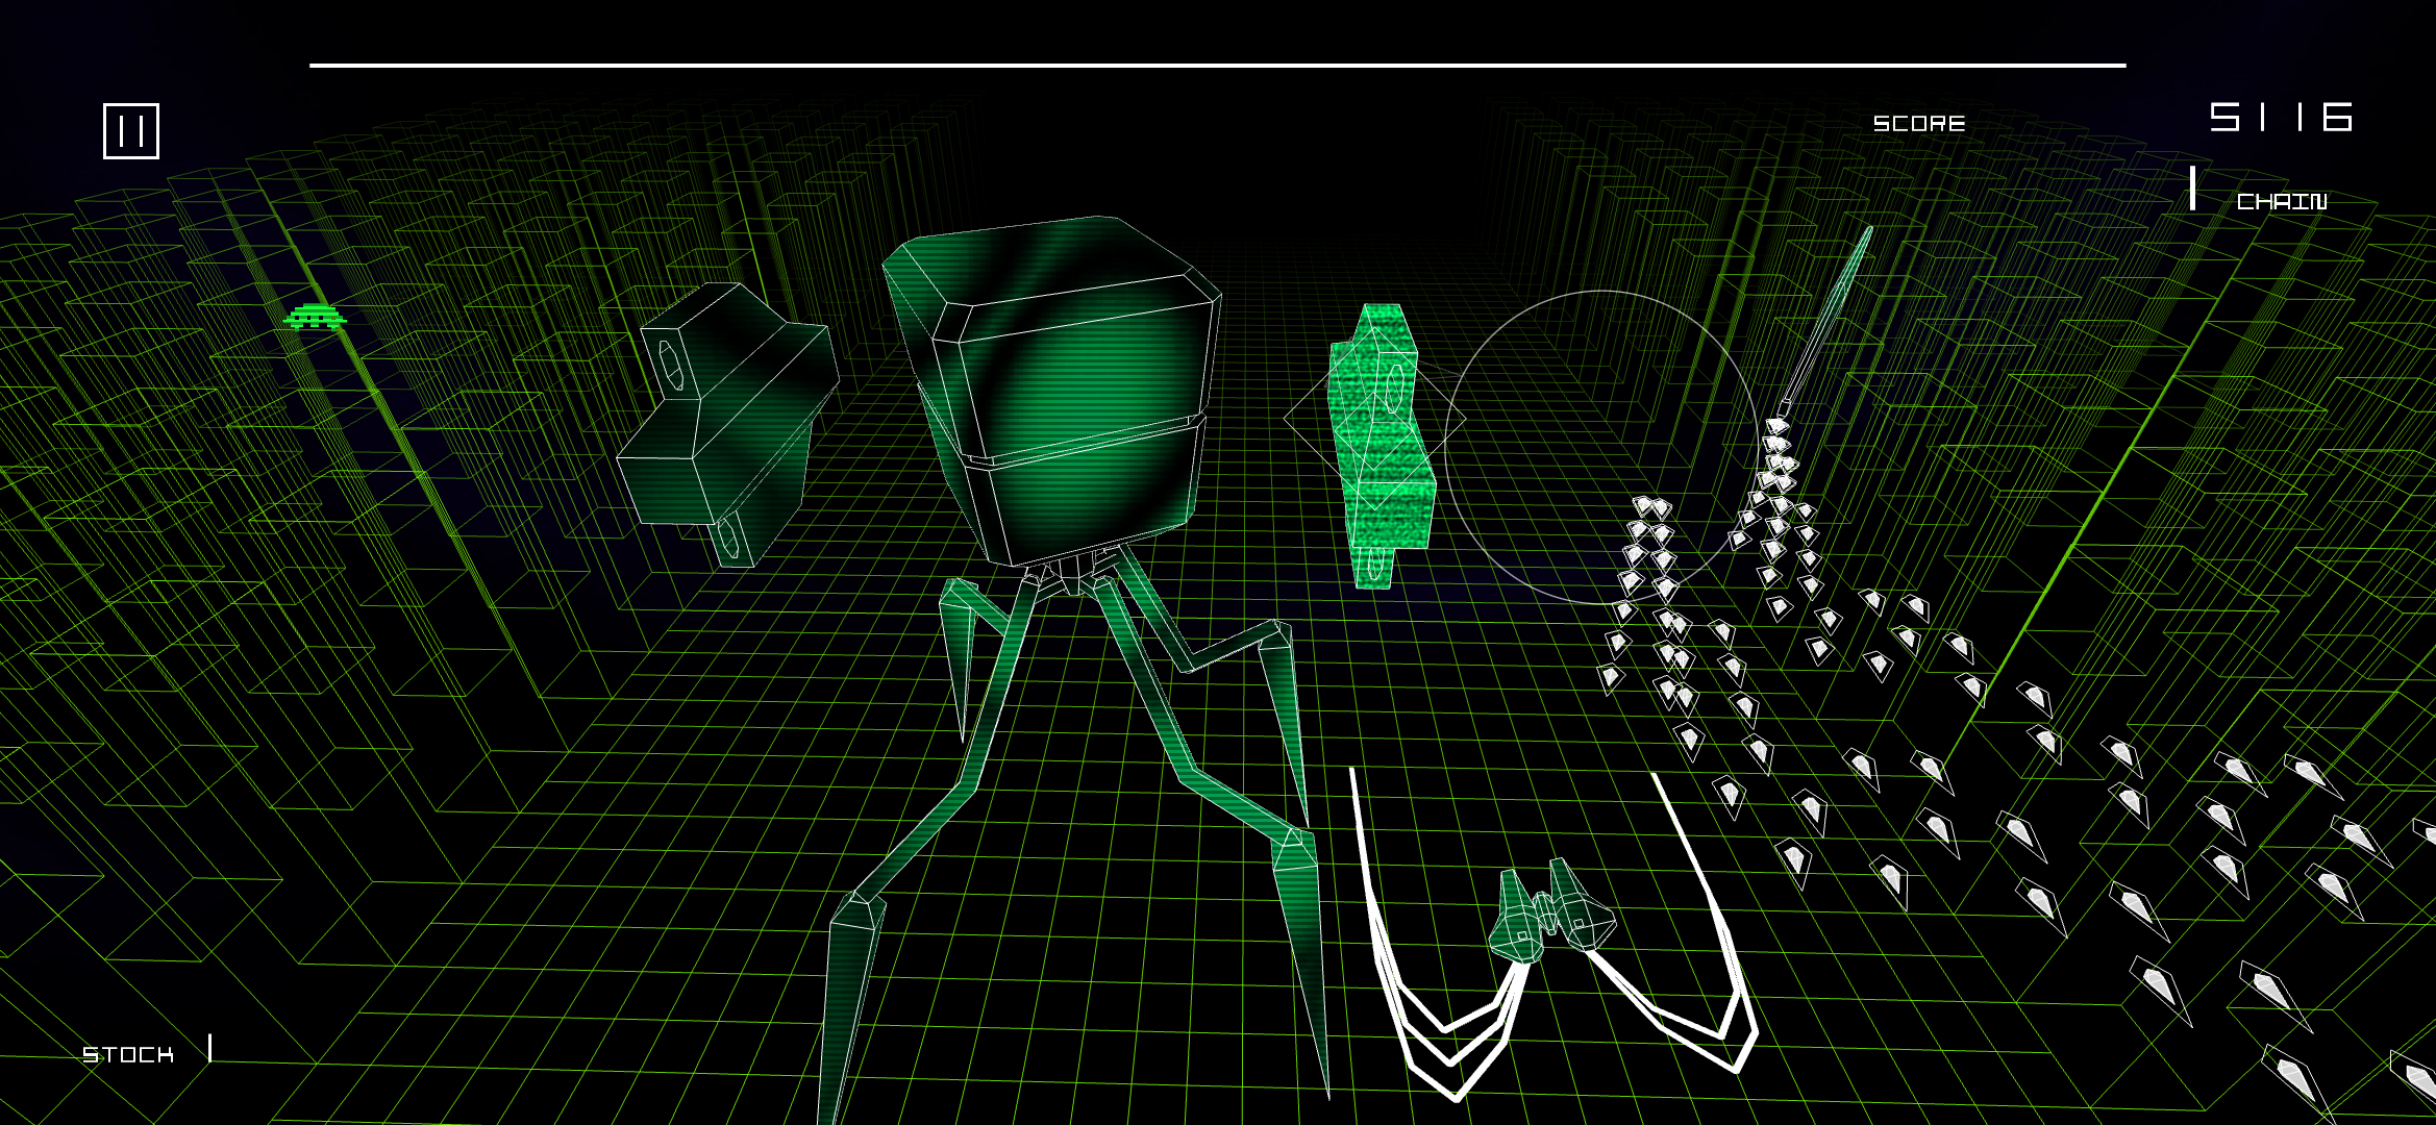Tap the 5116 score value

2280,117
